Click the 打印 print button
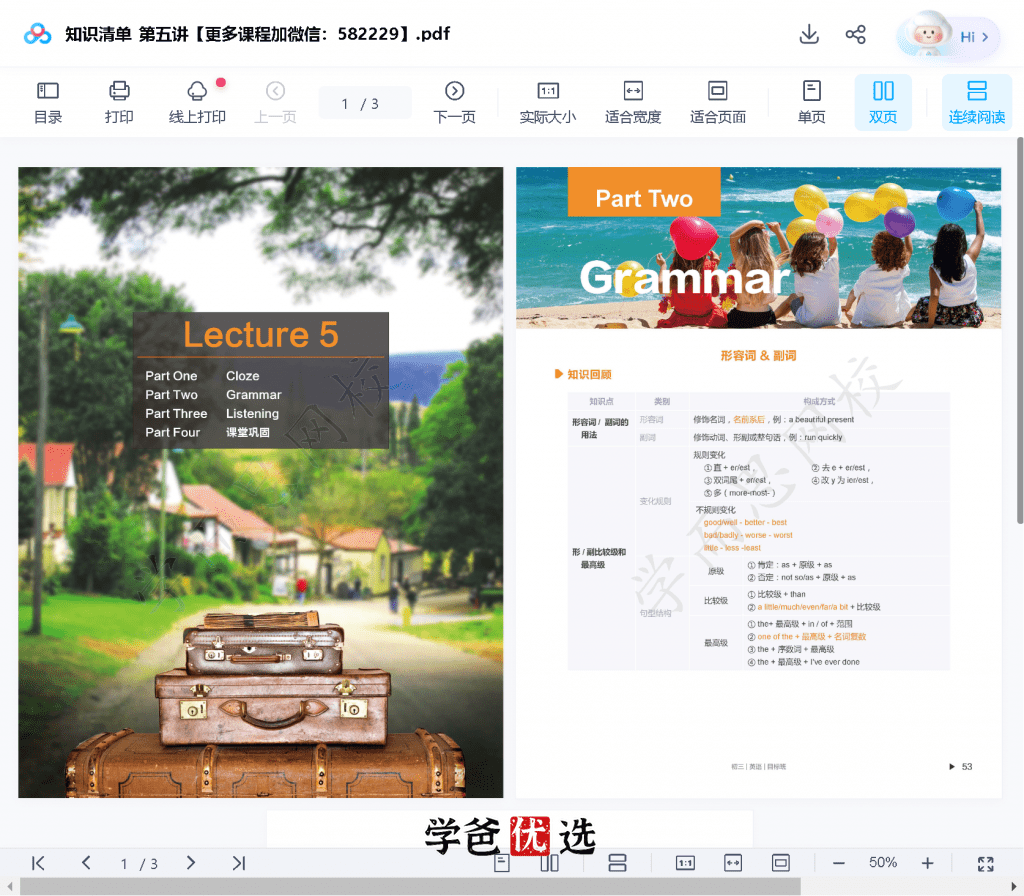 [119, 103]
